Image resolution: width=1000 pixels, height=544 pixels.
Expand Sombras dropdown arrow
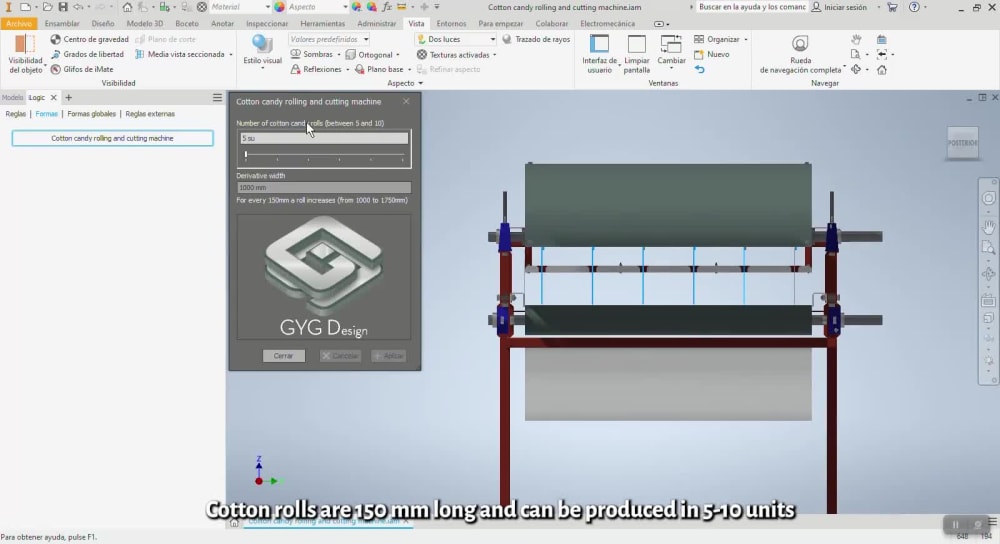pyautogui.click(x=339, y=55)
